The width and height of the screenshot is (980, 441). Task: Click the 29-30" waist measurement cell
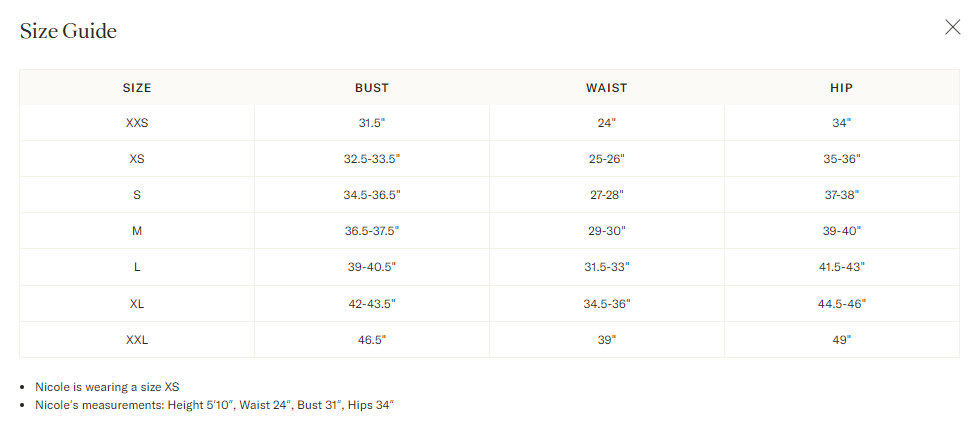(607, 231)
